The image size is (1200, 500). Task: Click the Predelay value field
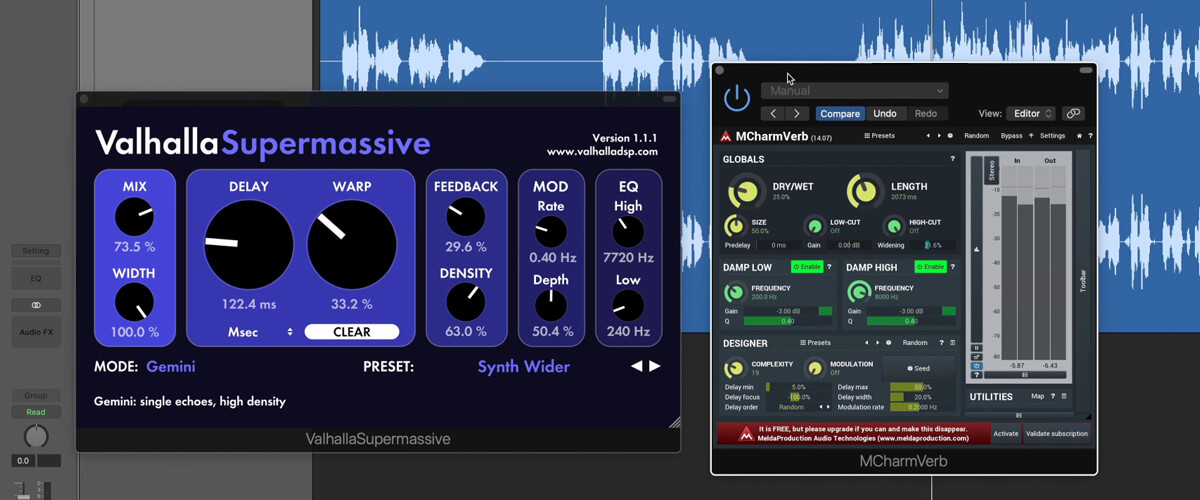(779, 245)
